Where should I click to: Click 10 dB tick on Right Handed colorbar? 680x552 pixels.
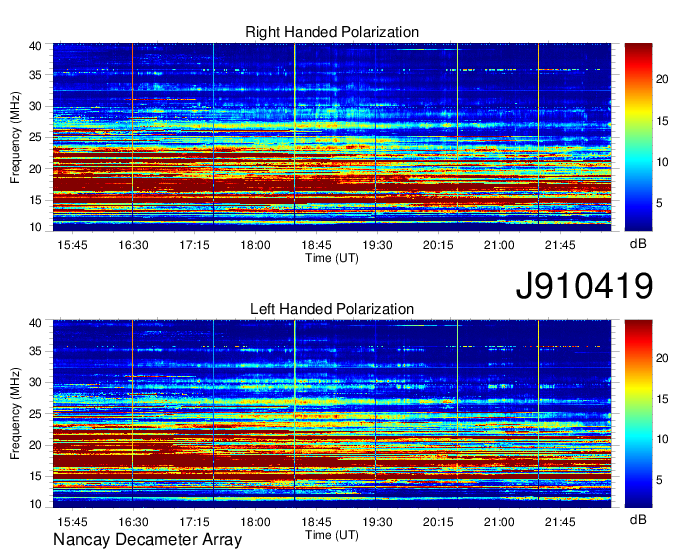point(662,162)
